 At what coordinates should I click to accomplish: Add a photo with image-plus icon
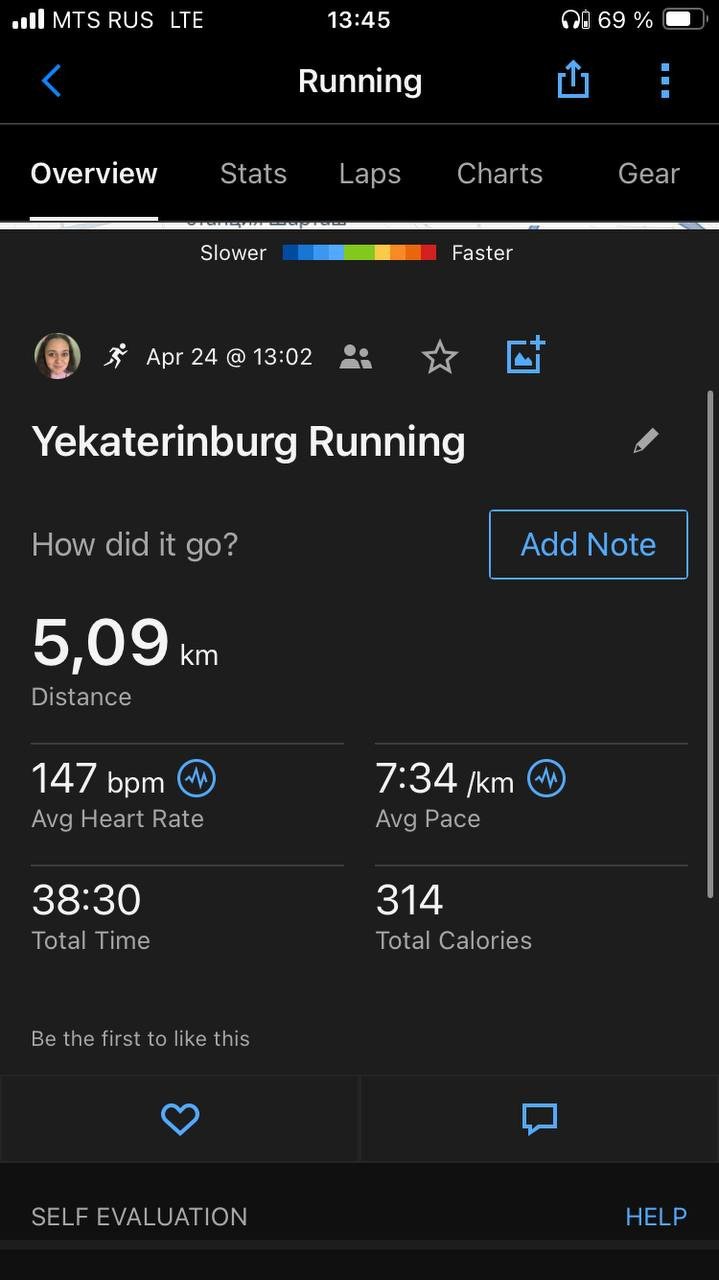coord(525,355)
